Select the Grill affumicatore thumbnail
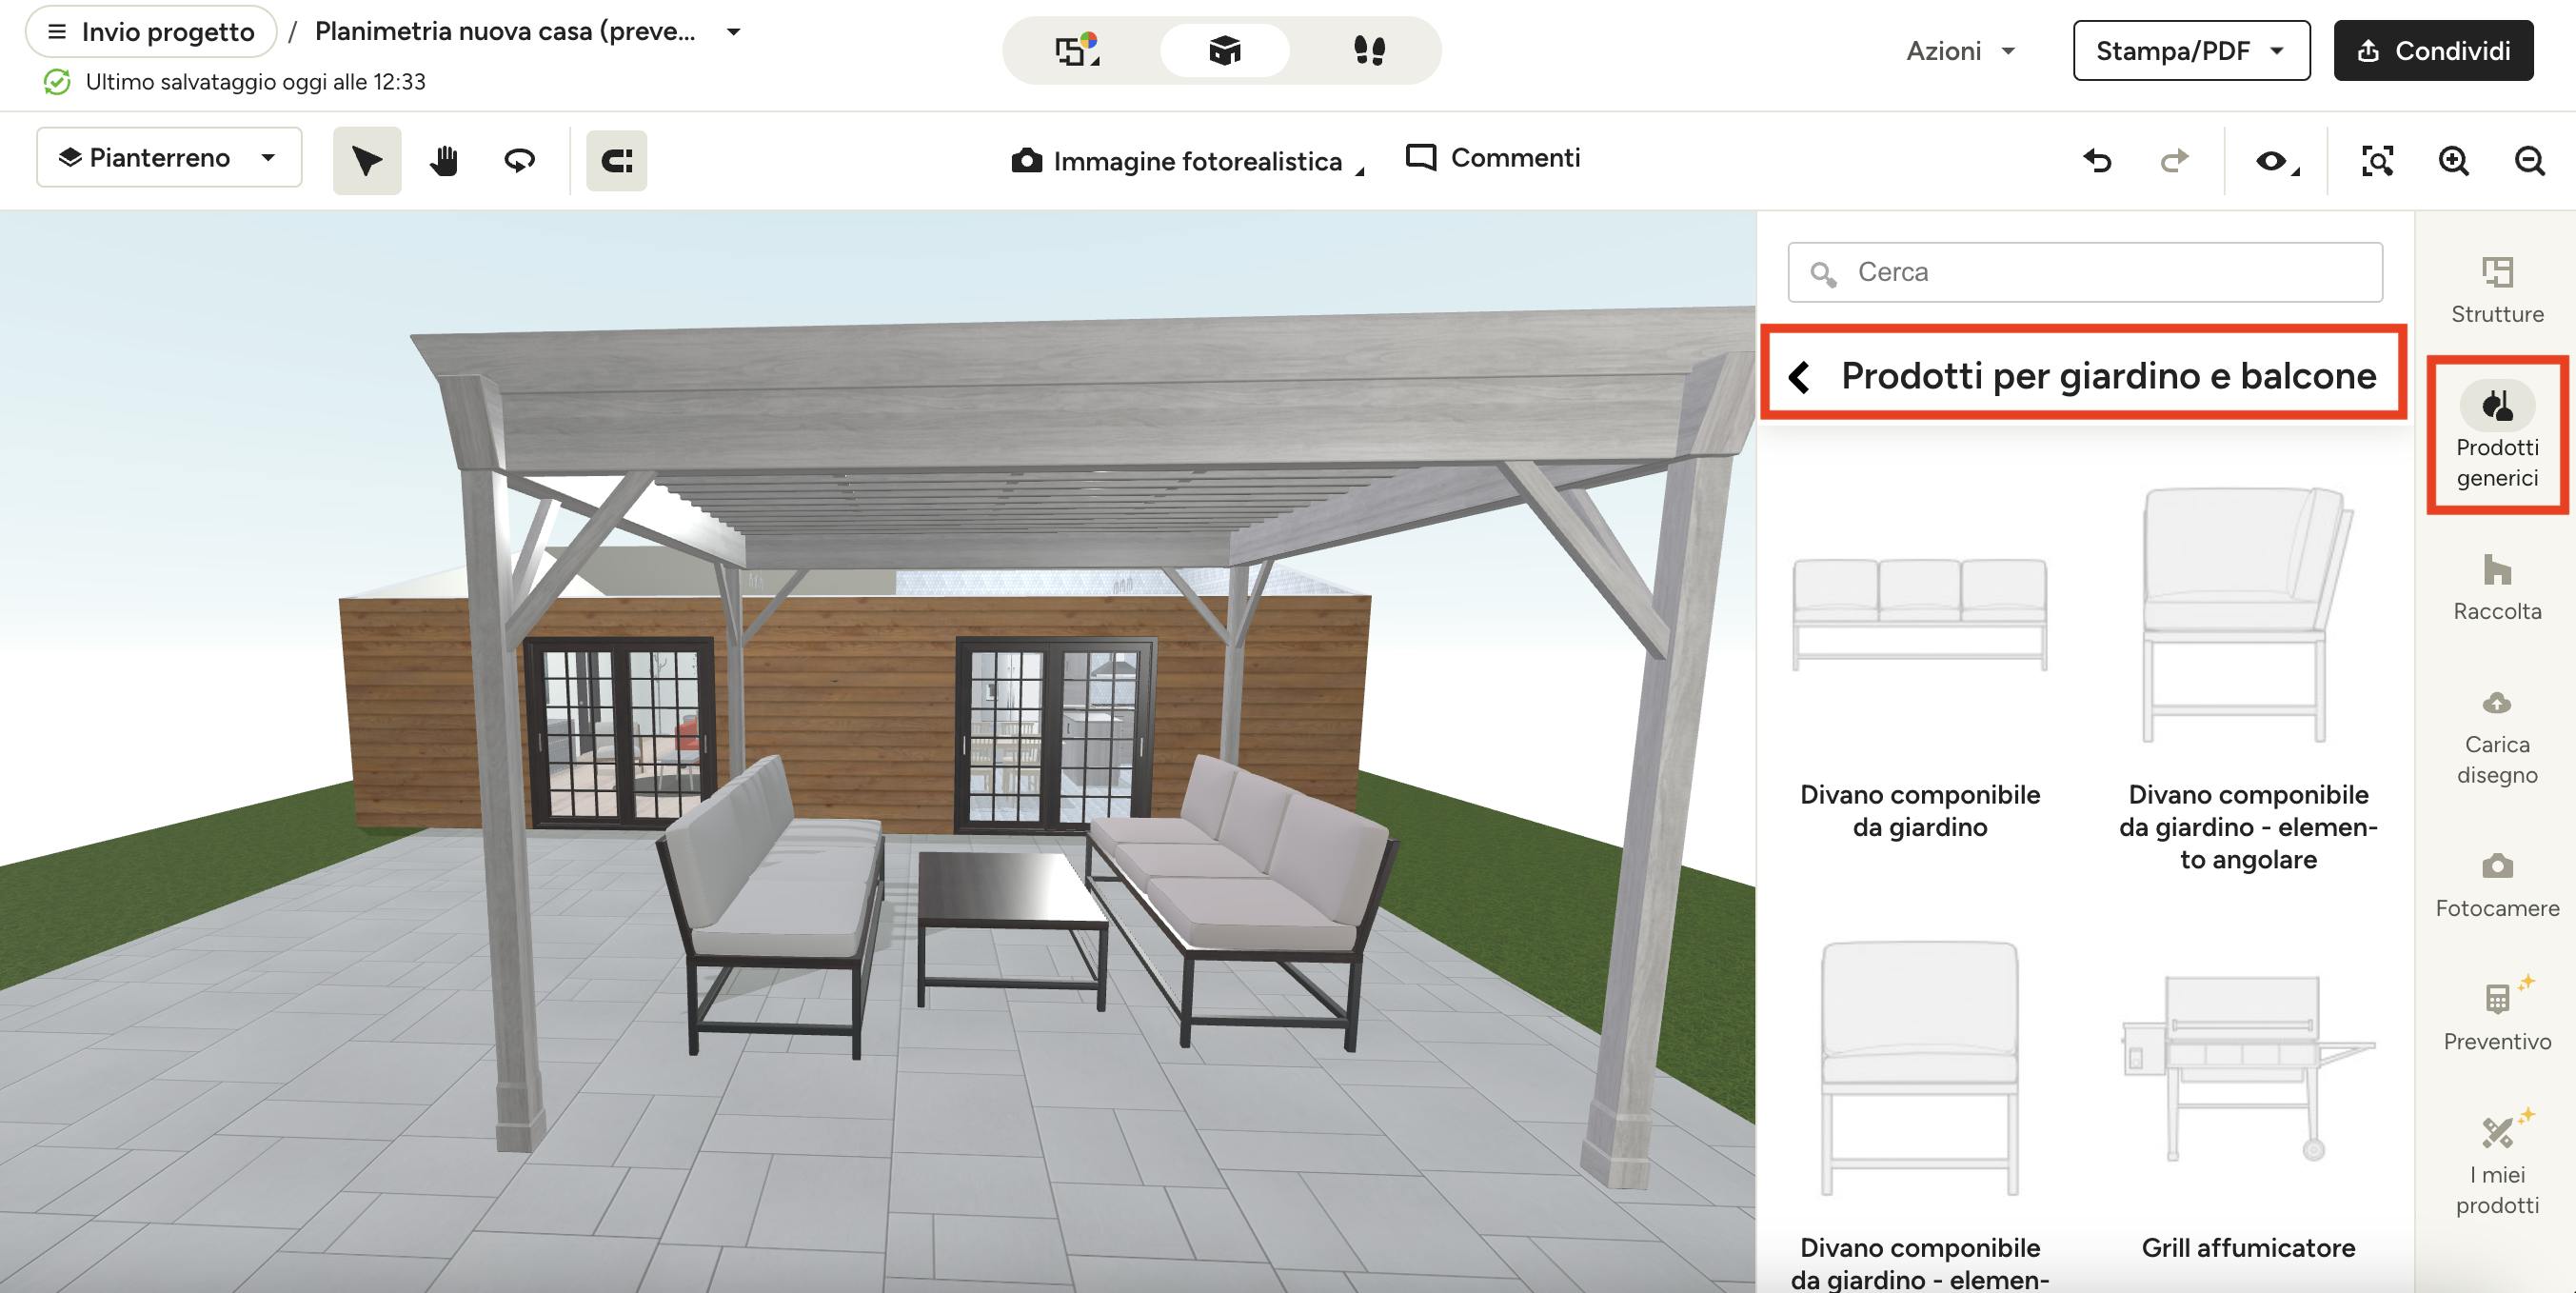Viewport: 2576px width, 1293px height. (2248, 1068)
